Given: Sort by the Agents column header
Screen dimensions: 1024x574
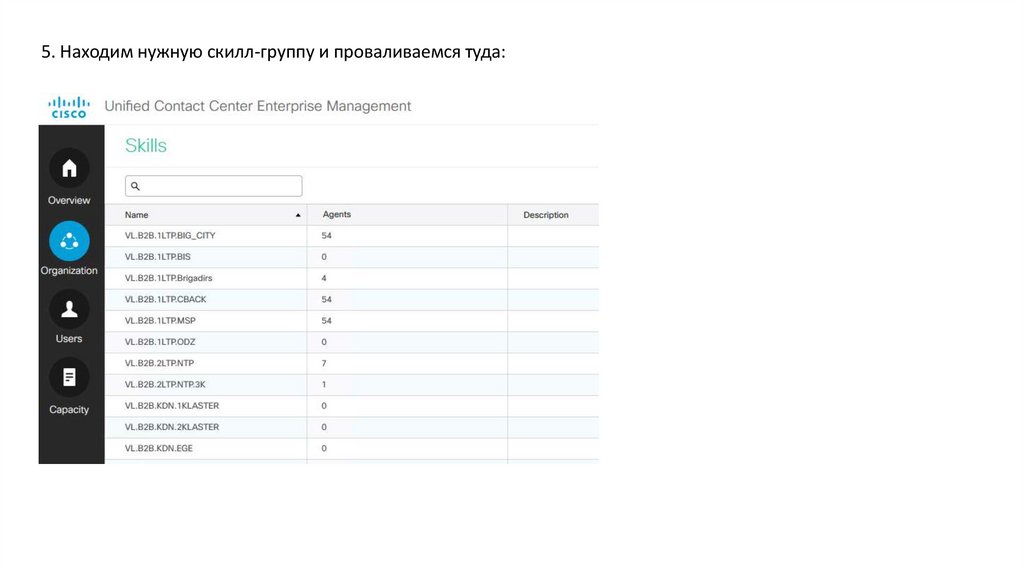Looking at the screenshot, I should pyautogui.click(x=336, y=214).
